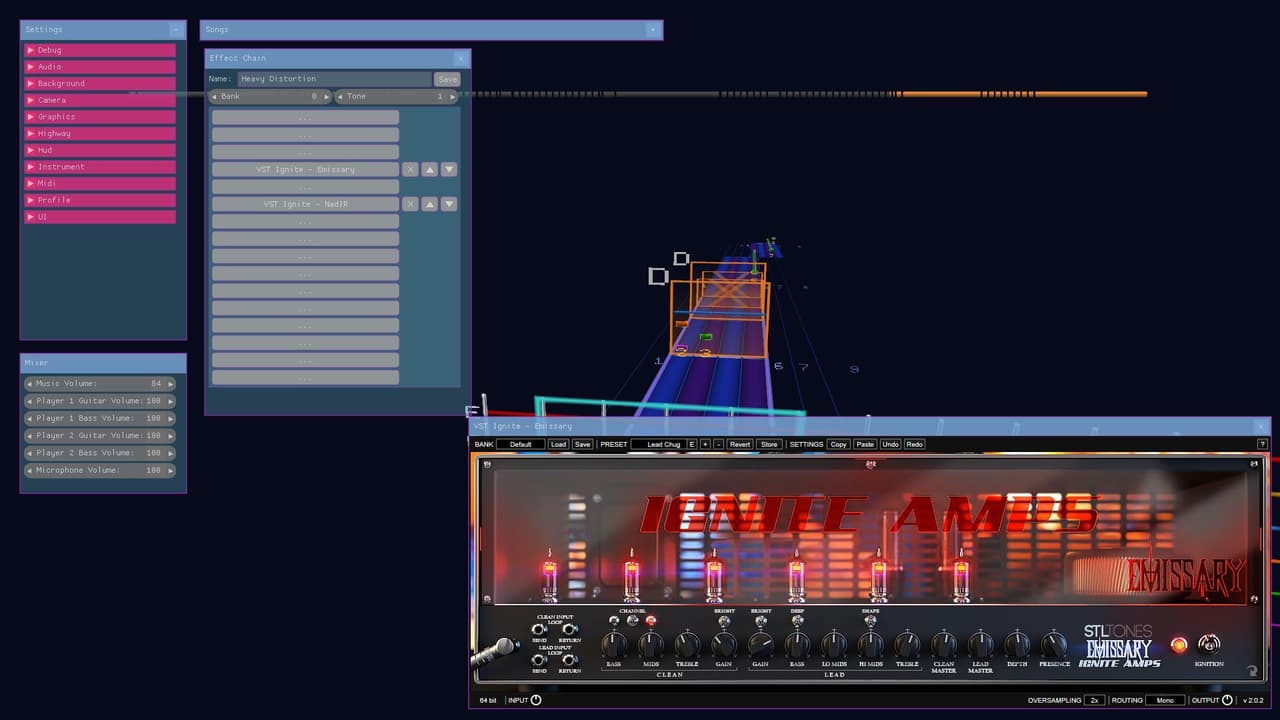The width and height of the screenshot is (1280, 720).
Task: Store the current preset
Action: click(769, 444)
